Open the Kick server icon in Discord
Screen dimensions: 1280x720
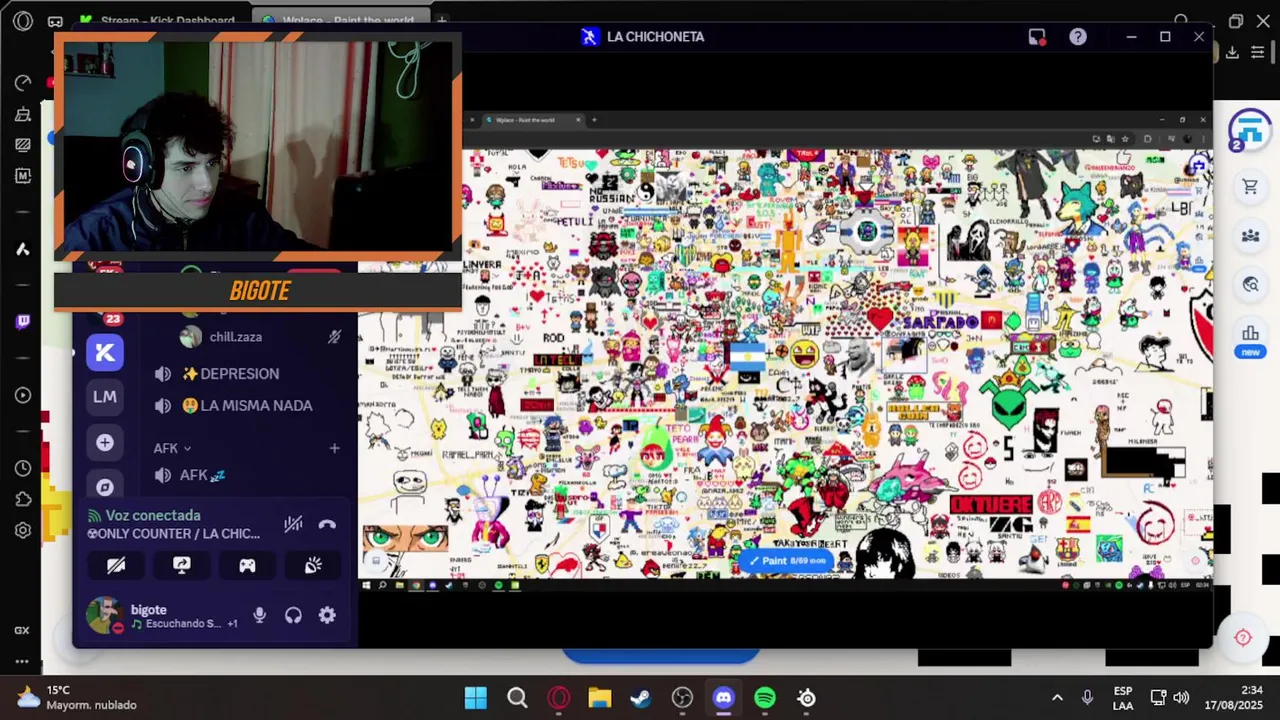[x=105, y=352]
